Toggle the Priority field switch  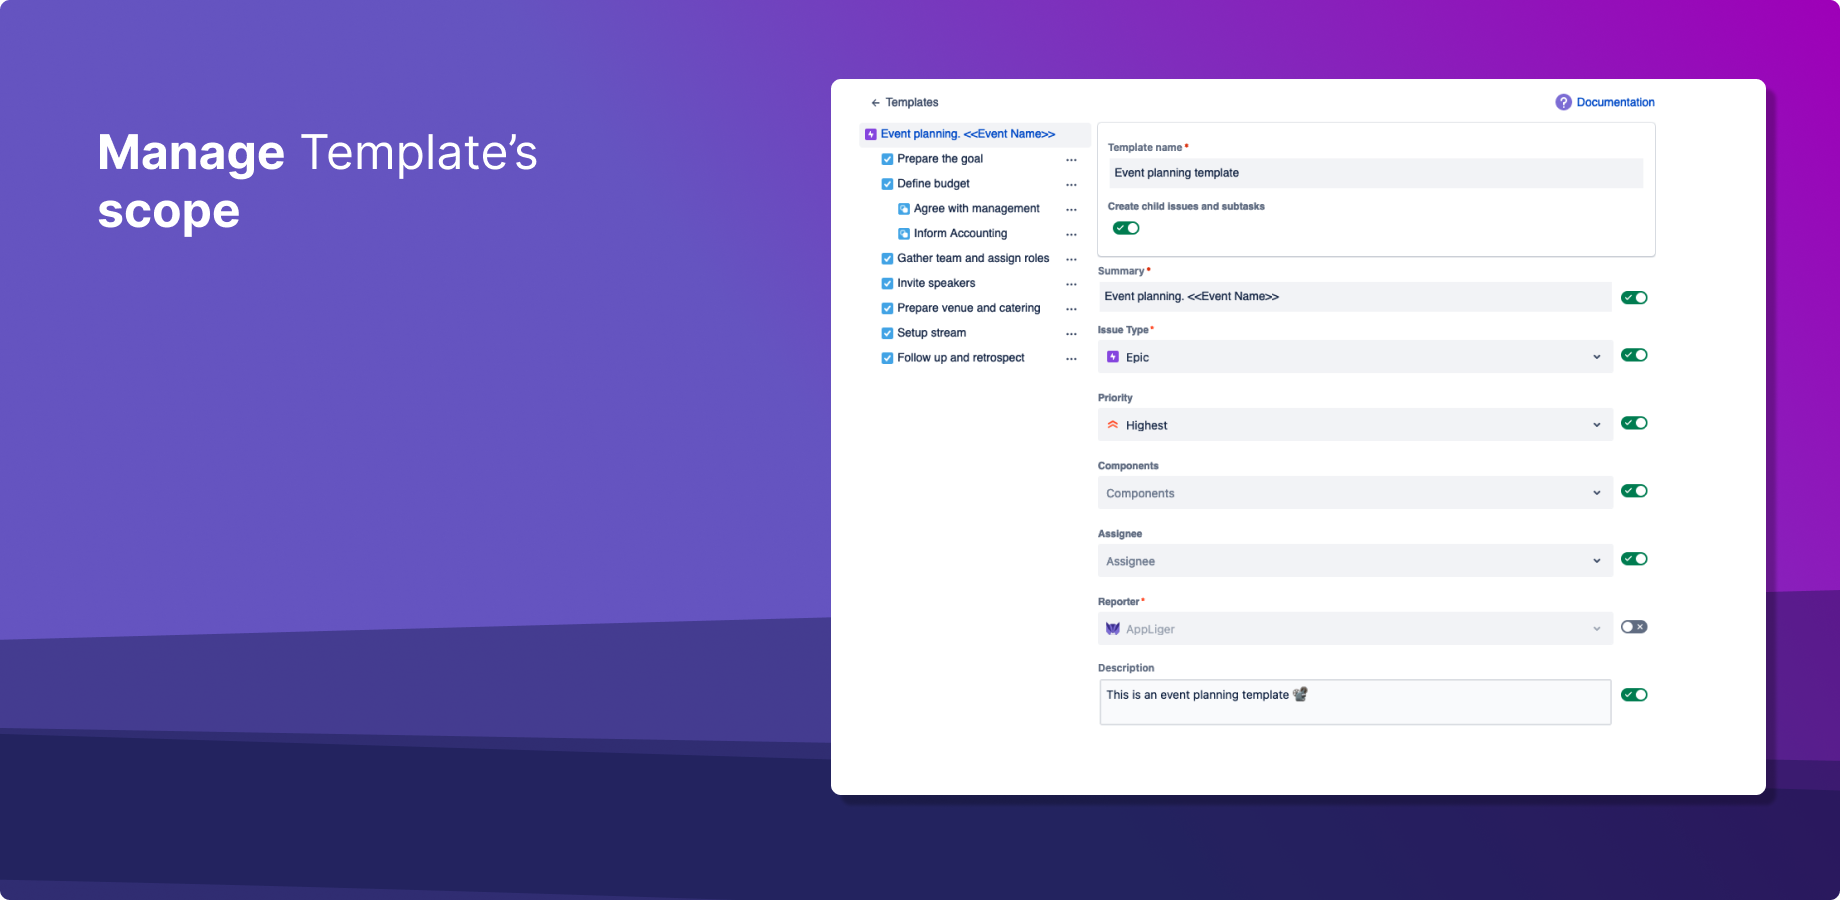click(x=1634, y=423)
